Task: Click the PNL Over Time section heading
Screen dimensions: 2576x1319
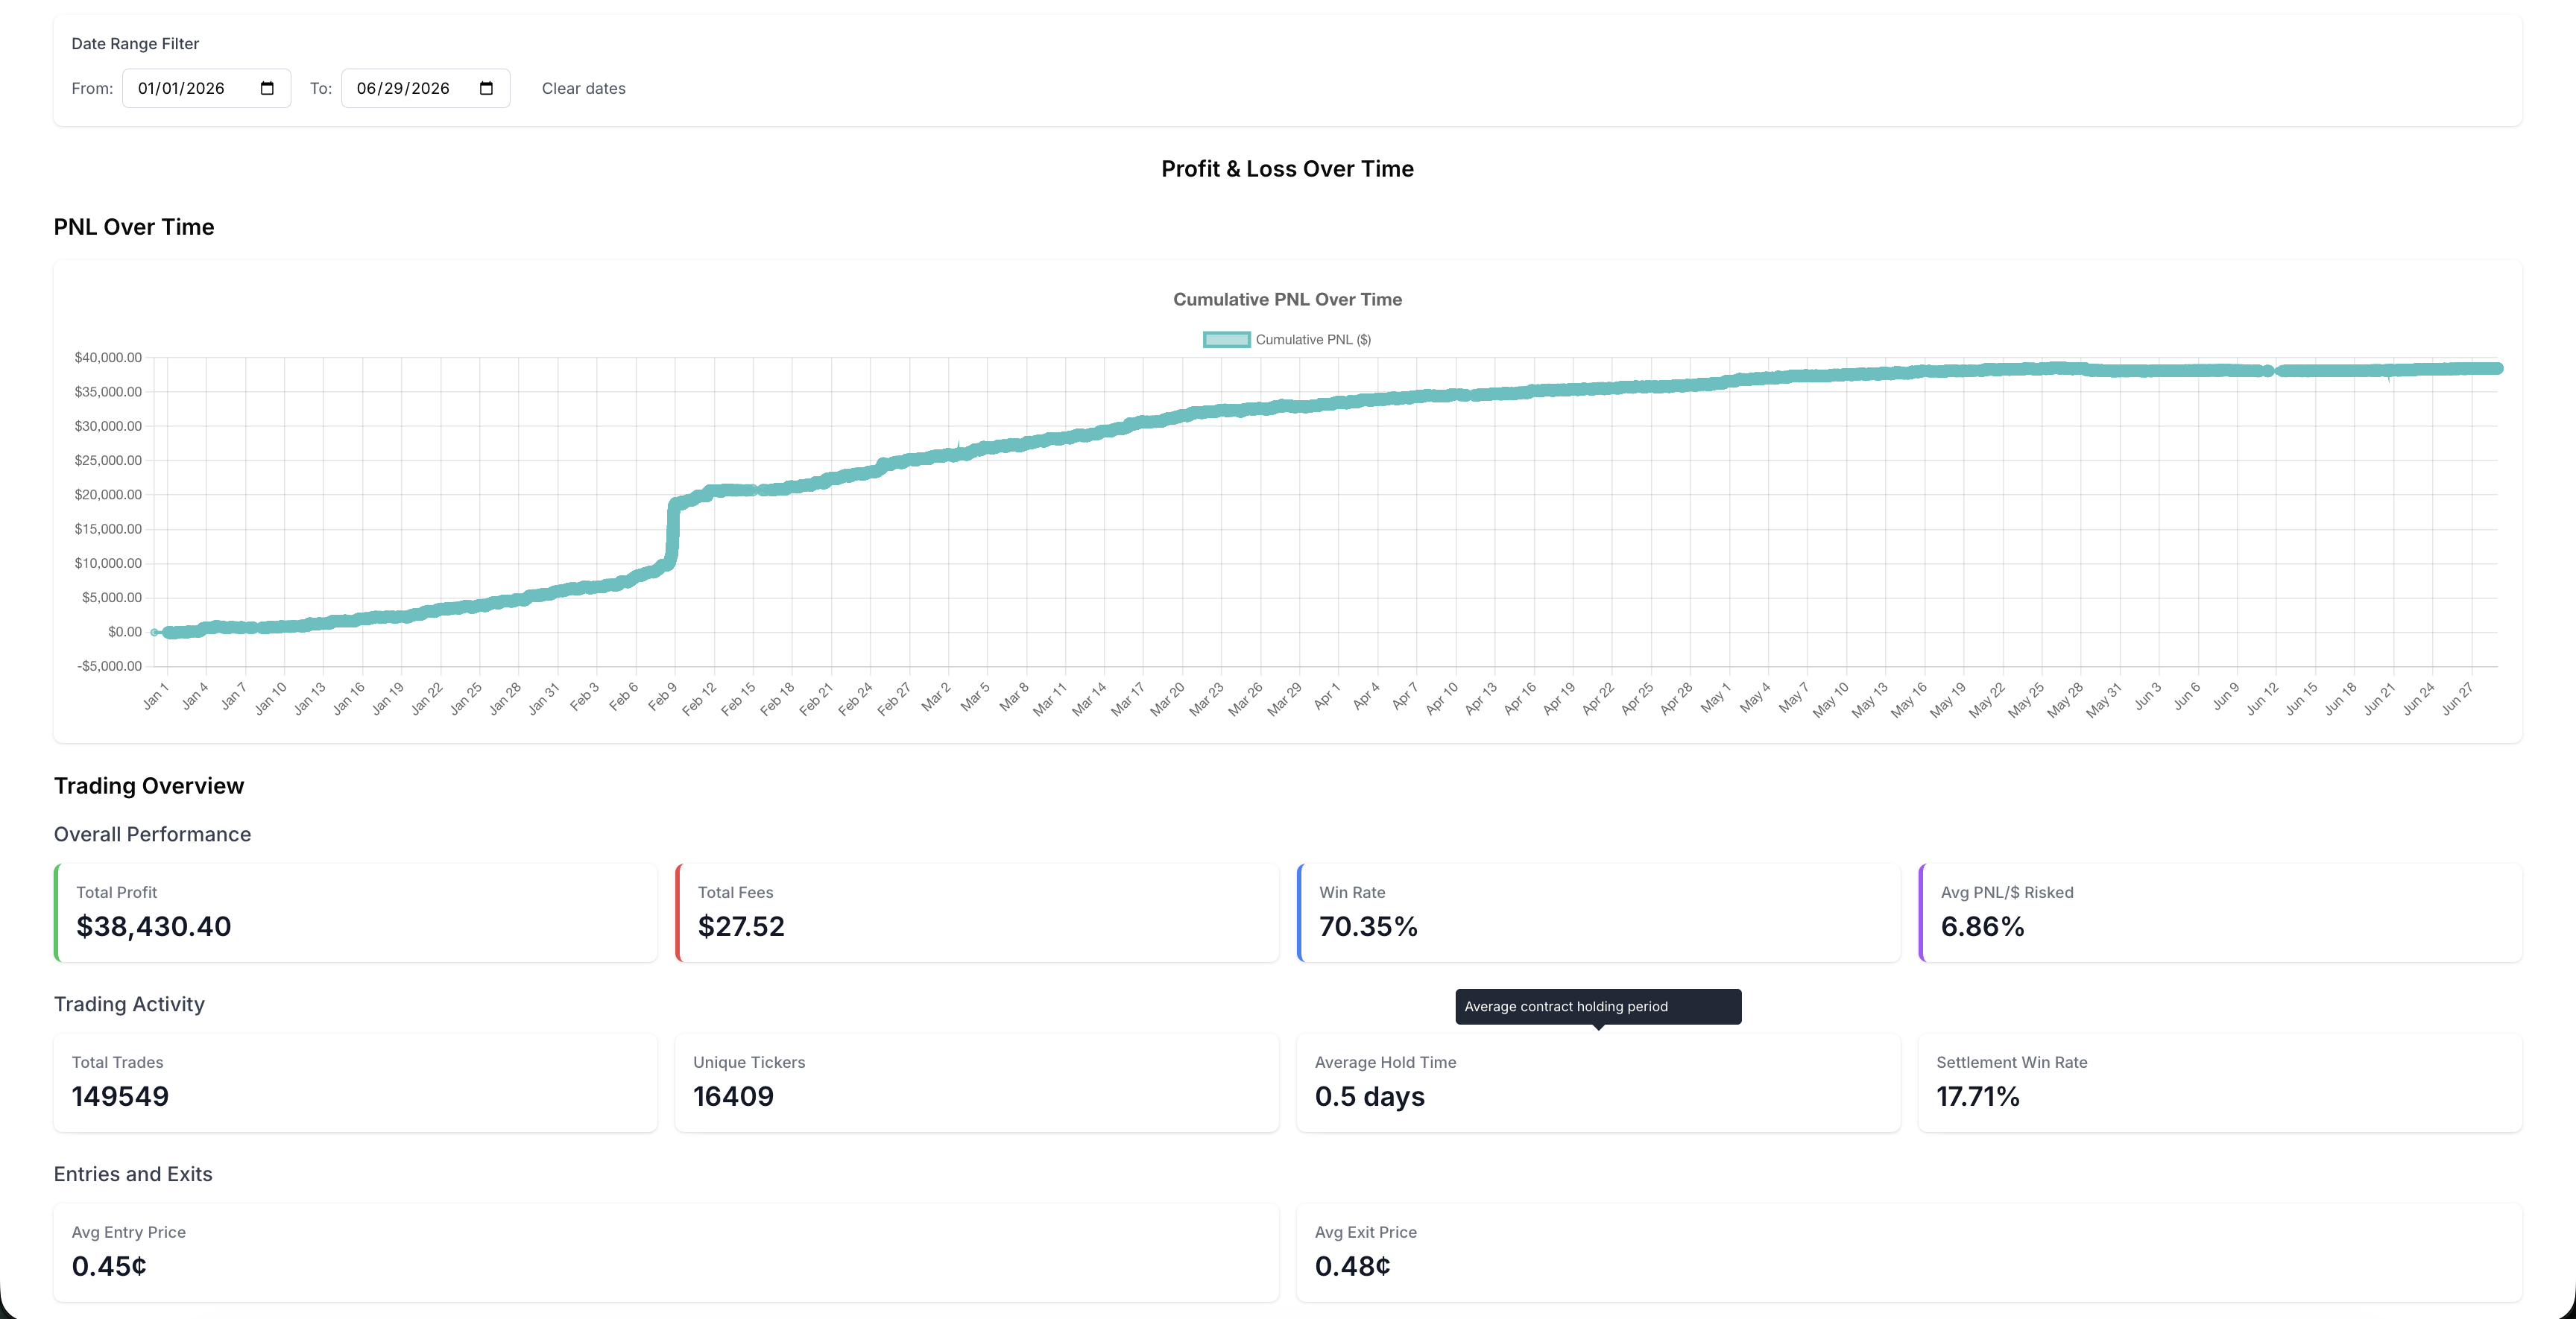Action: [134, 227]
